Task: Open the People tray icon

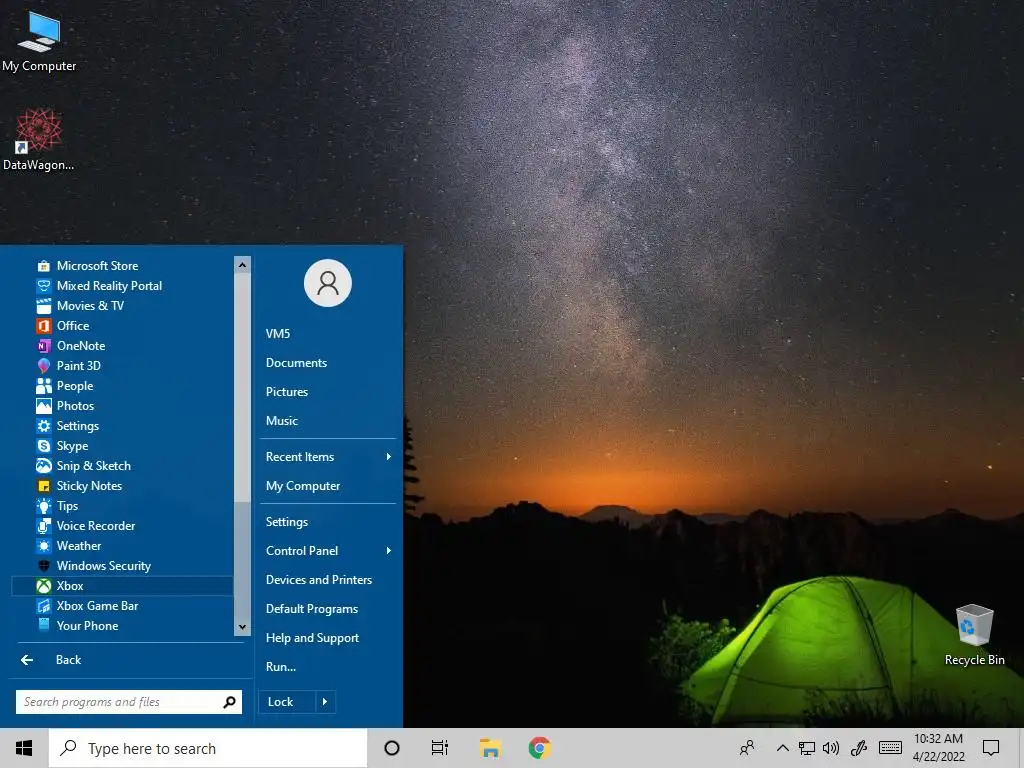Action: point(747,748)
